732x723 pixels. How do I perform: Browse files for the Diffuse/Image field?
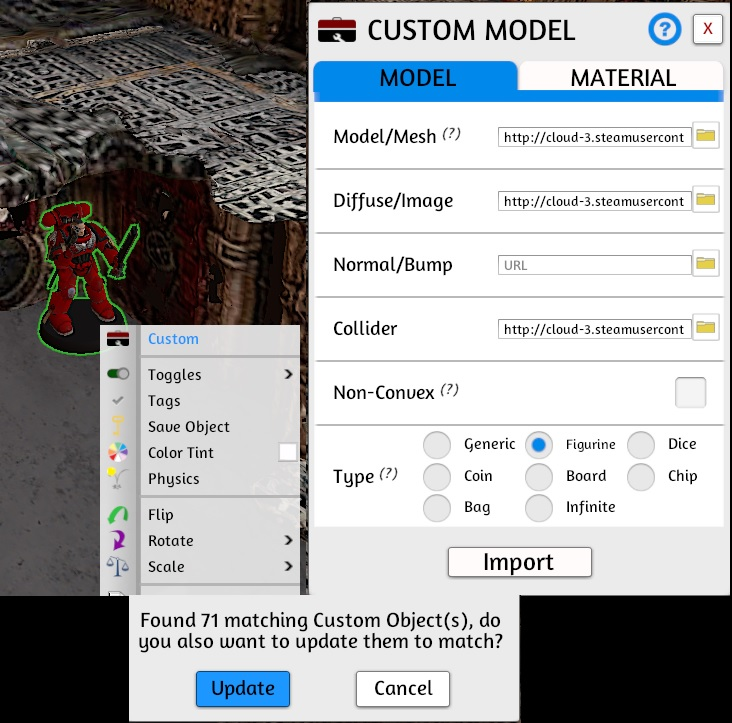coord(705,200)
